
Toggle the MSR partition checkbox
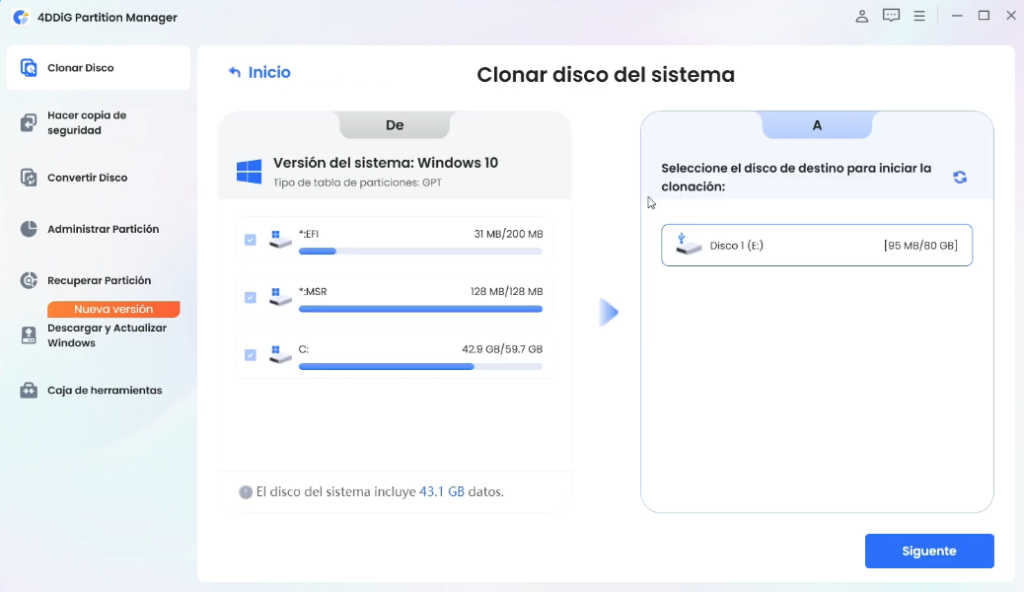[x=250, y=297]
